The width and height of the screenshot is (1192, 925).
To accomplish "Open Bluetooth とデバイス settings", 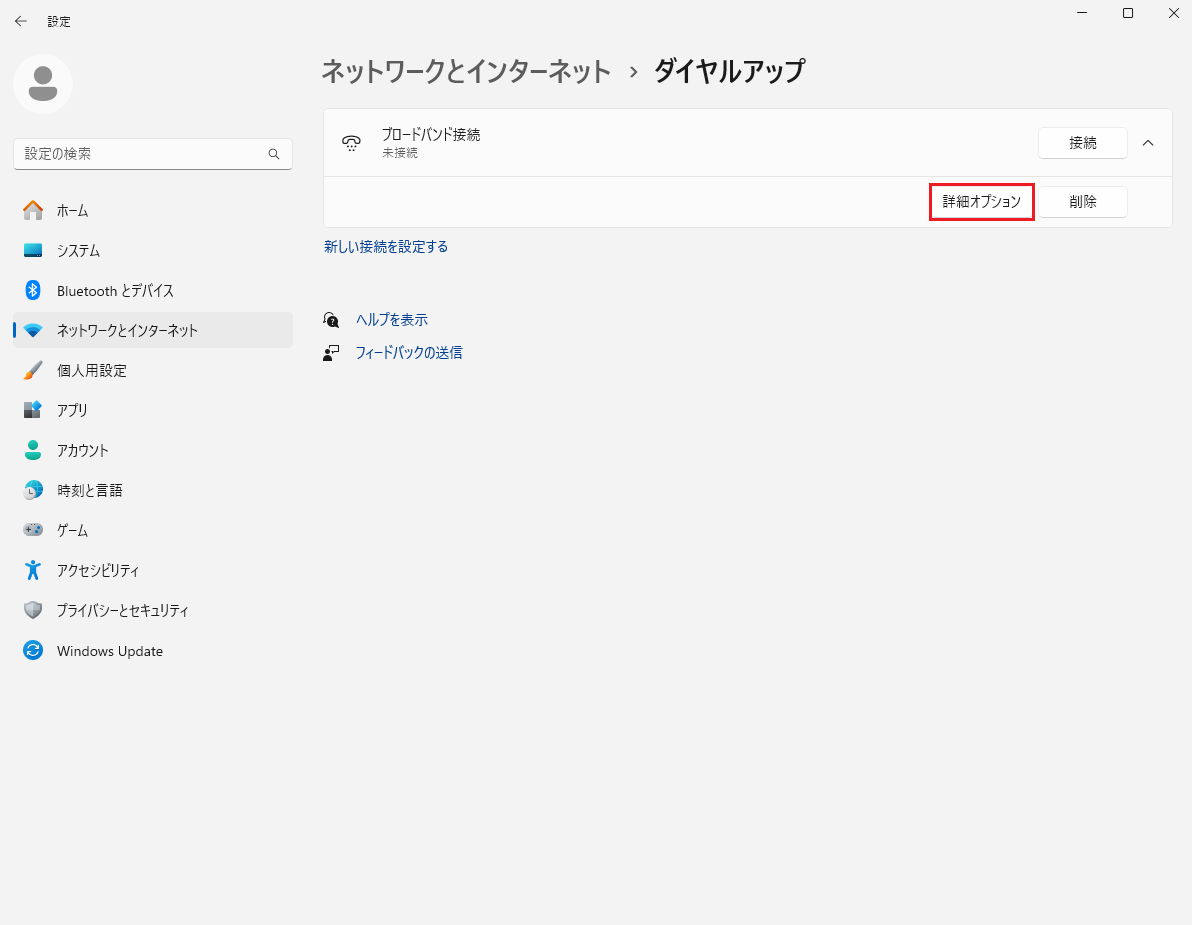I will pos(115,290).
